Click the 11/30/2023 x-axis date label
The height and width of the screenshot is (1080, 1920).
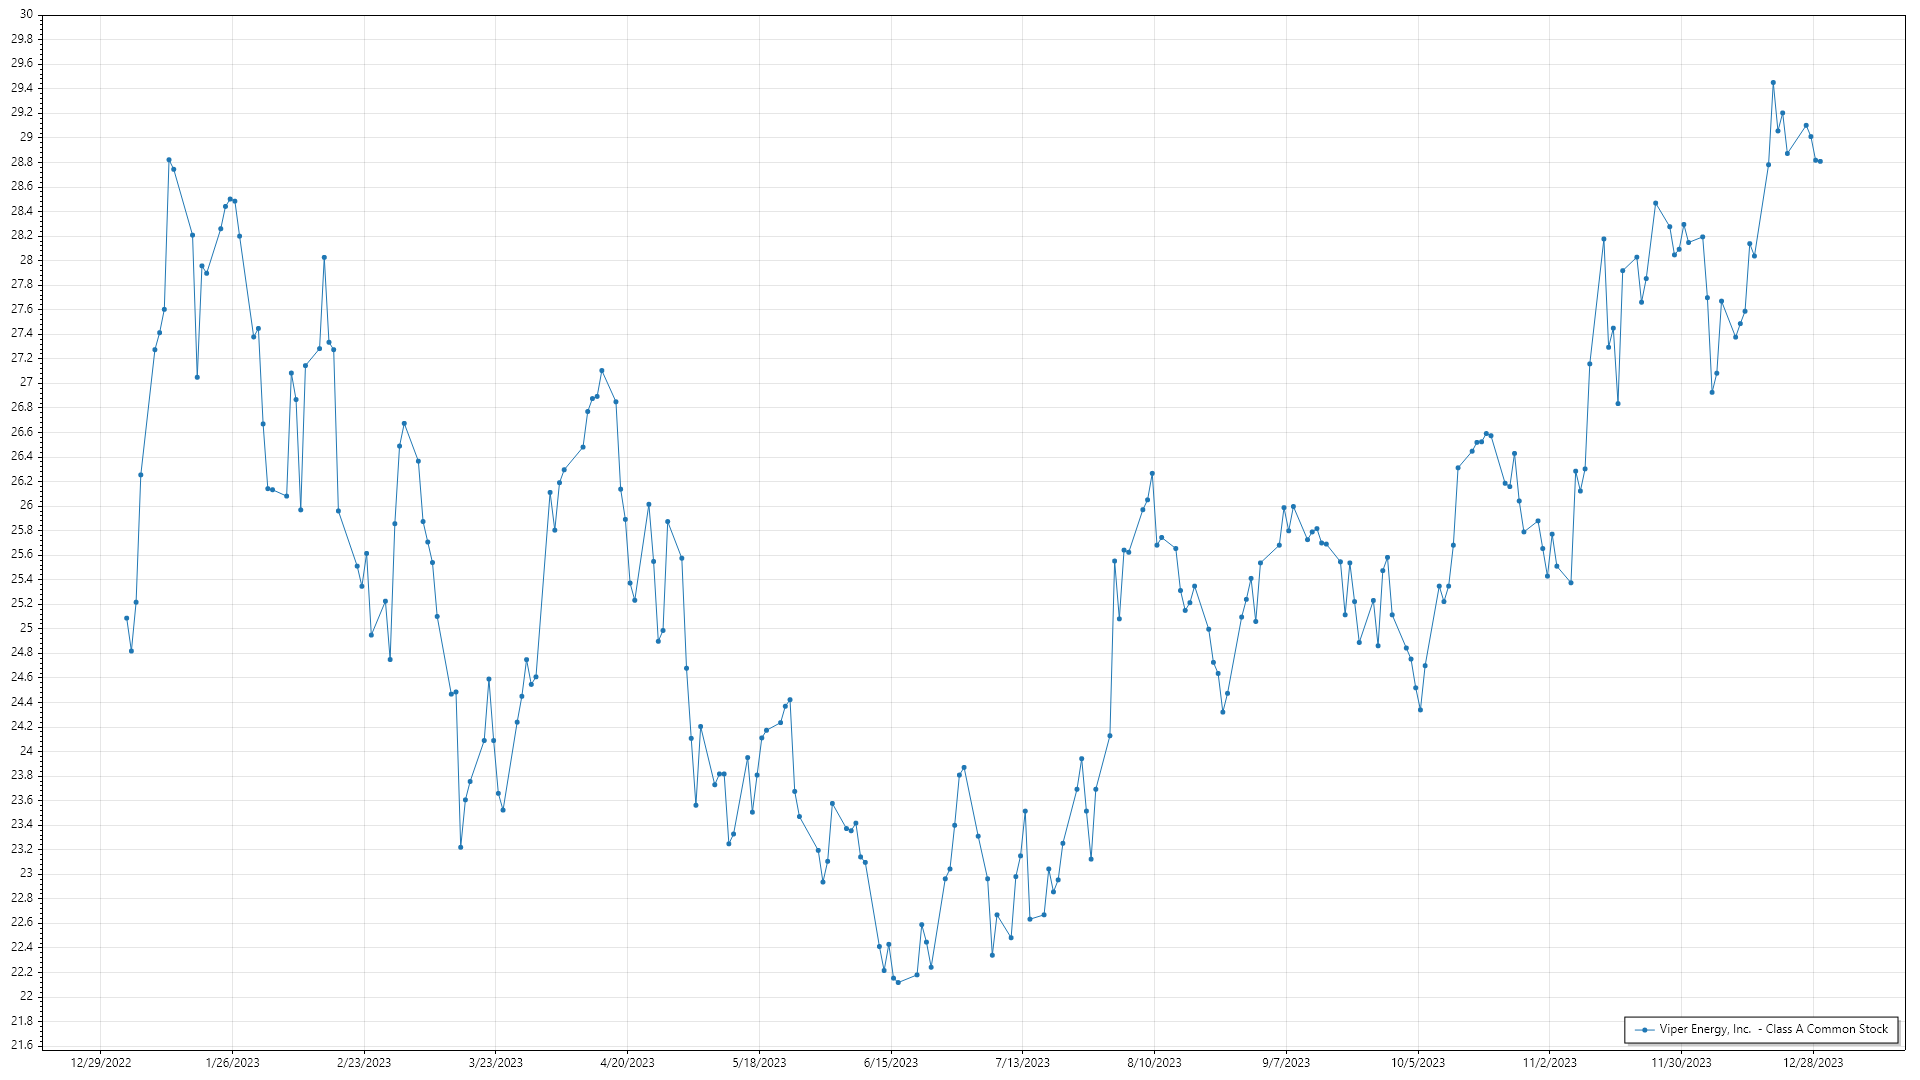(x=1681, y=1062)
